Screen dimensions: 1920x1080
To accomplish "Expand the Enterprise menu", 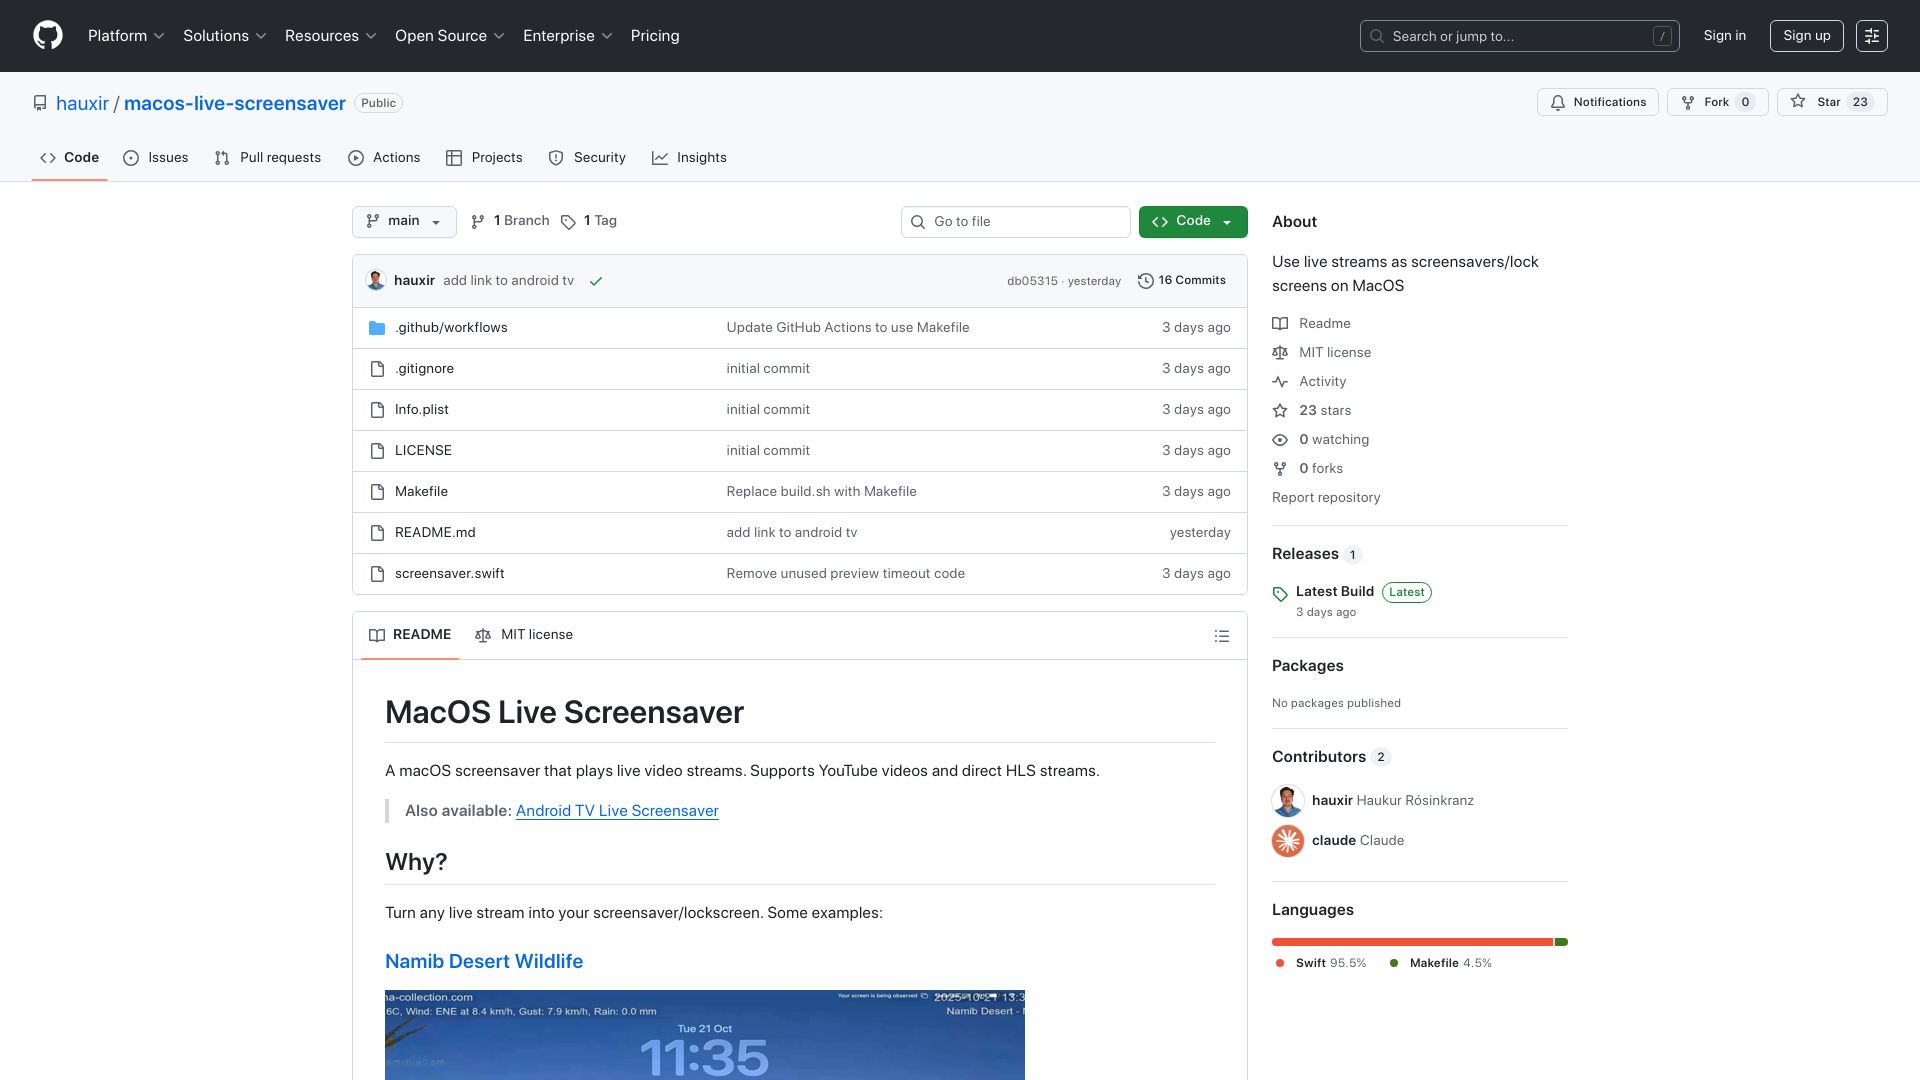I will pos(568,36).
